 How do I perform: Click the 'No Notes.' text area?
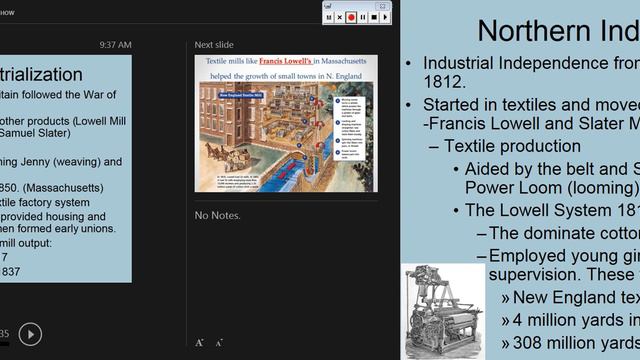point(217,216)
